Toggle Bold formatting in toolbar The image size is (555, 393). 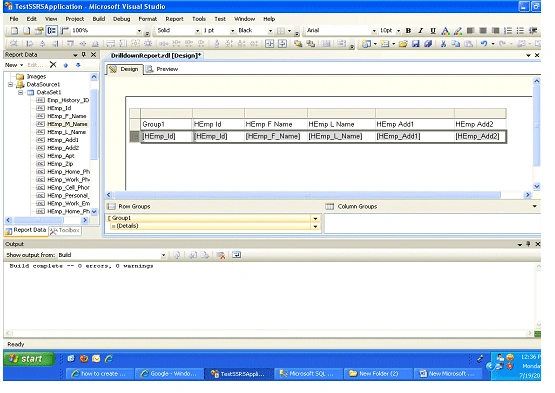click(x=408, y=31)
